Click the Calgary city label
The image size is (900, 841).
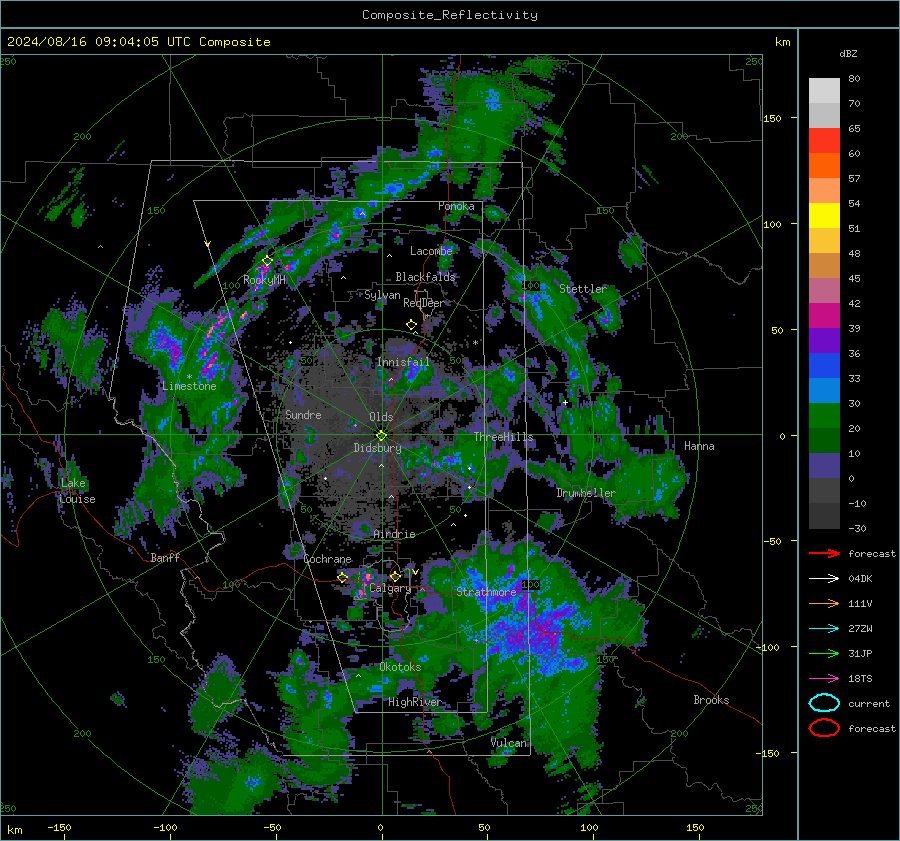point(390,588)
